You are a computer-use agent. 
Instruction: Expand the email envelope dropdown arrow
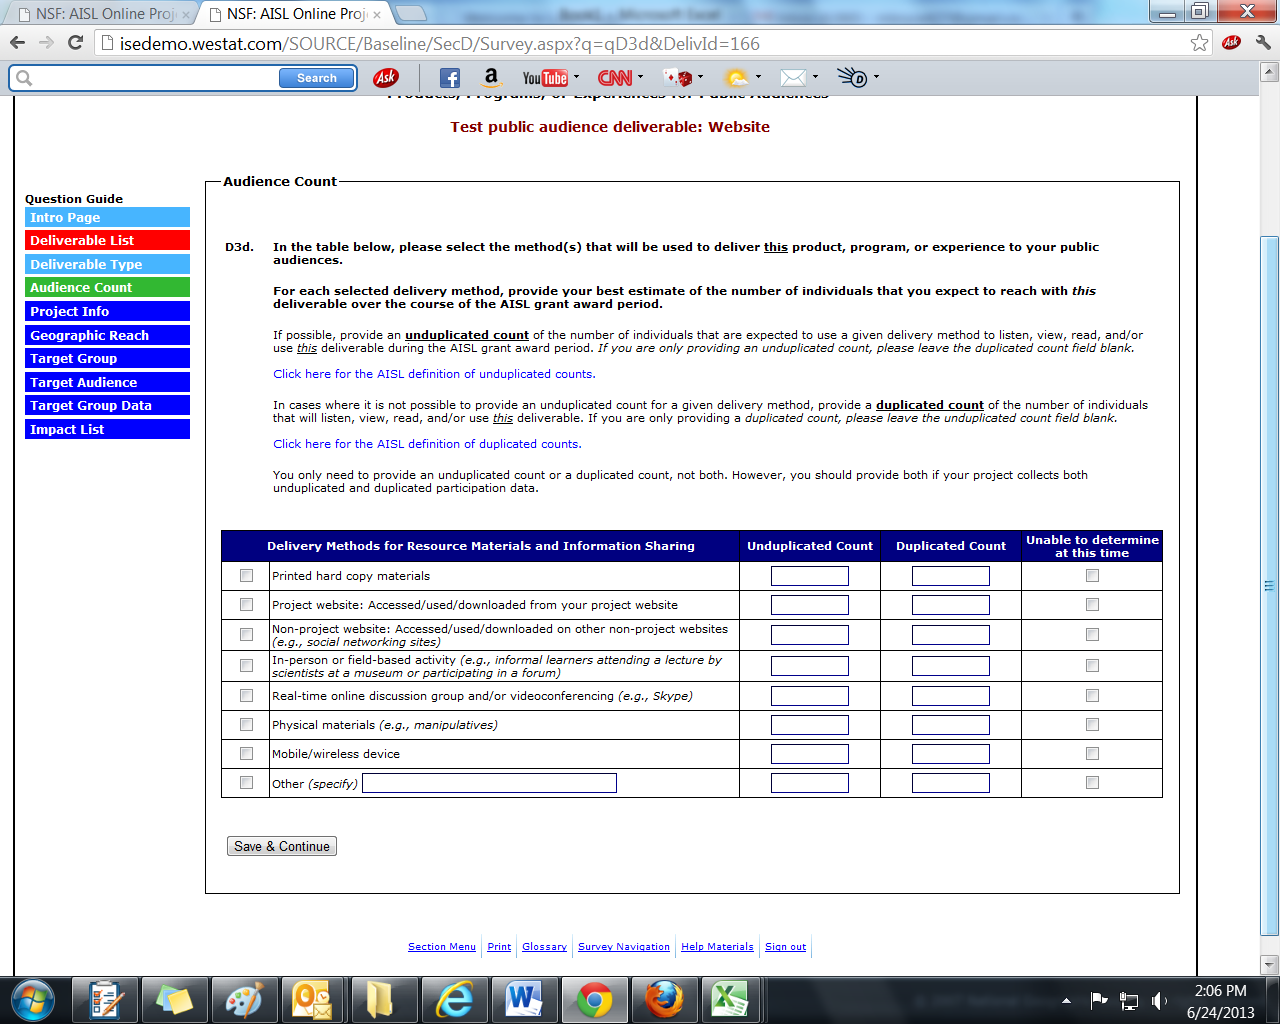(815, 77)
